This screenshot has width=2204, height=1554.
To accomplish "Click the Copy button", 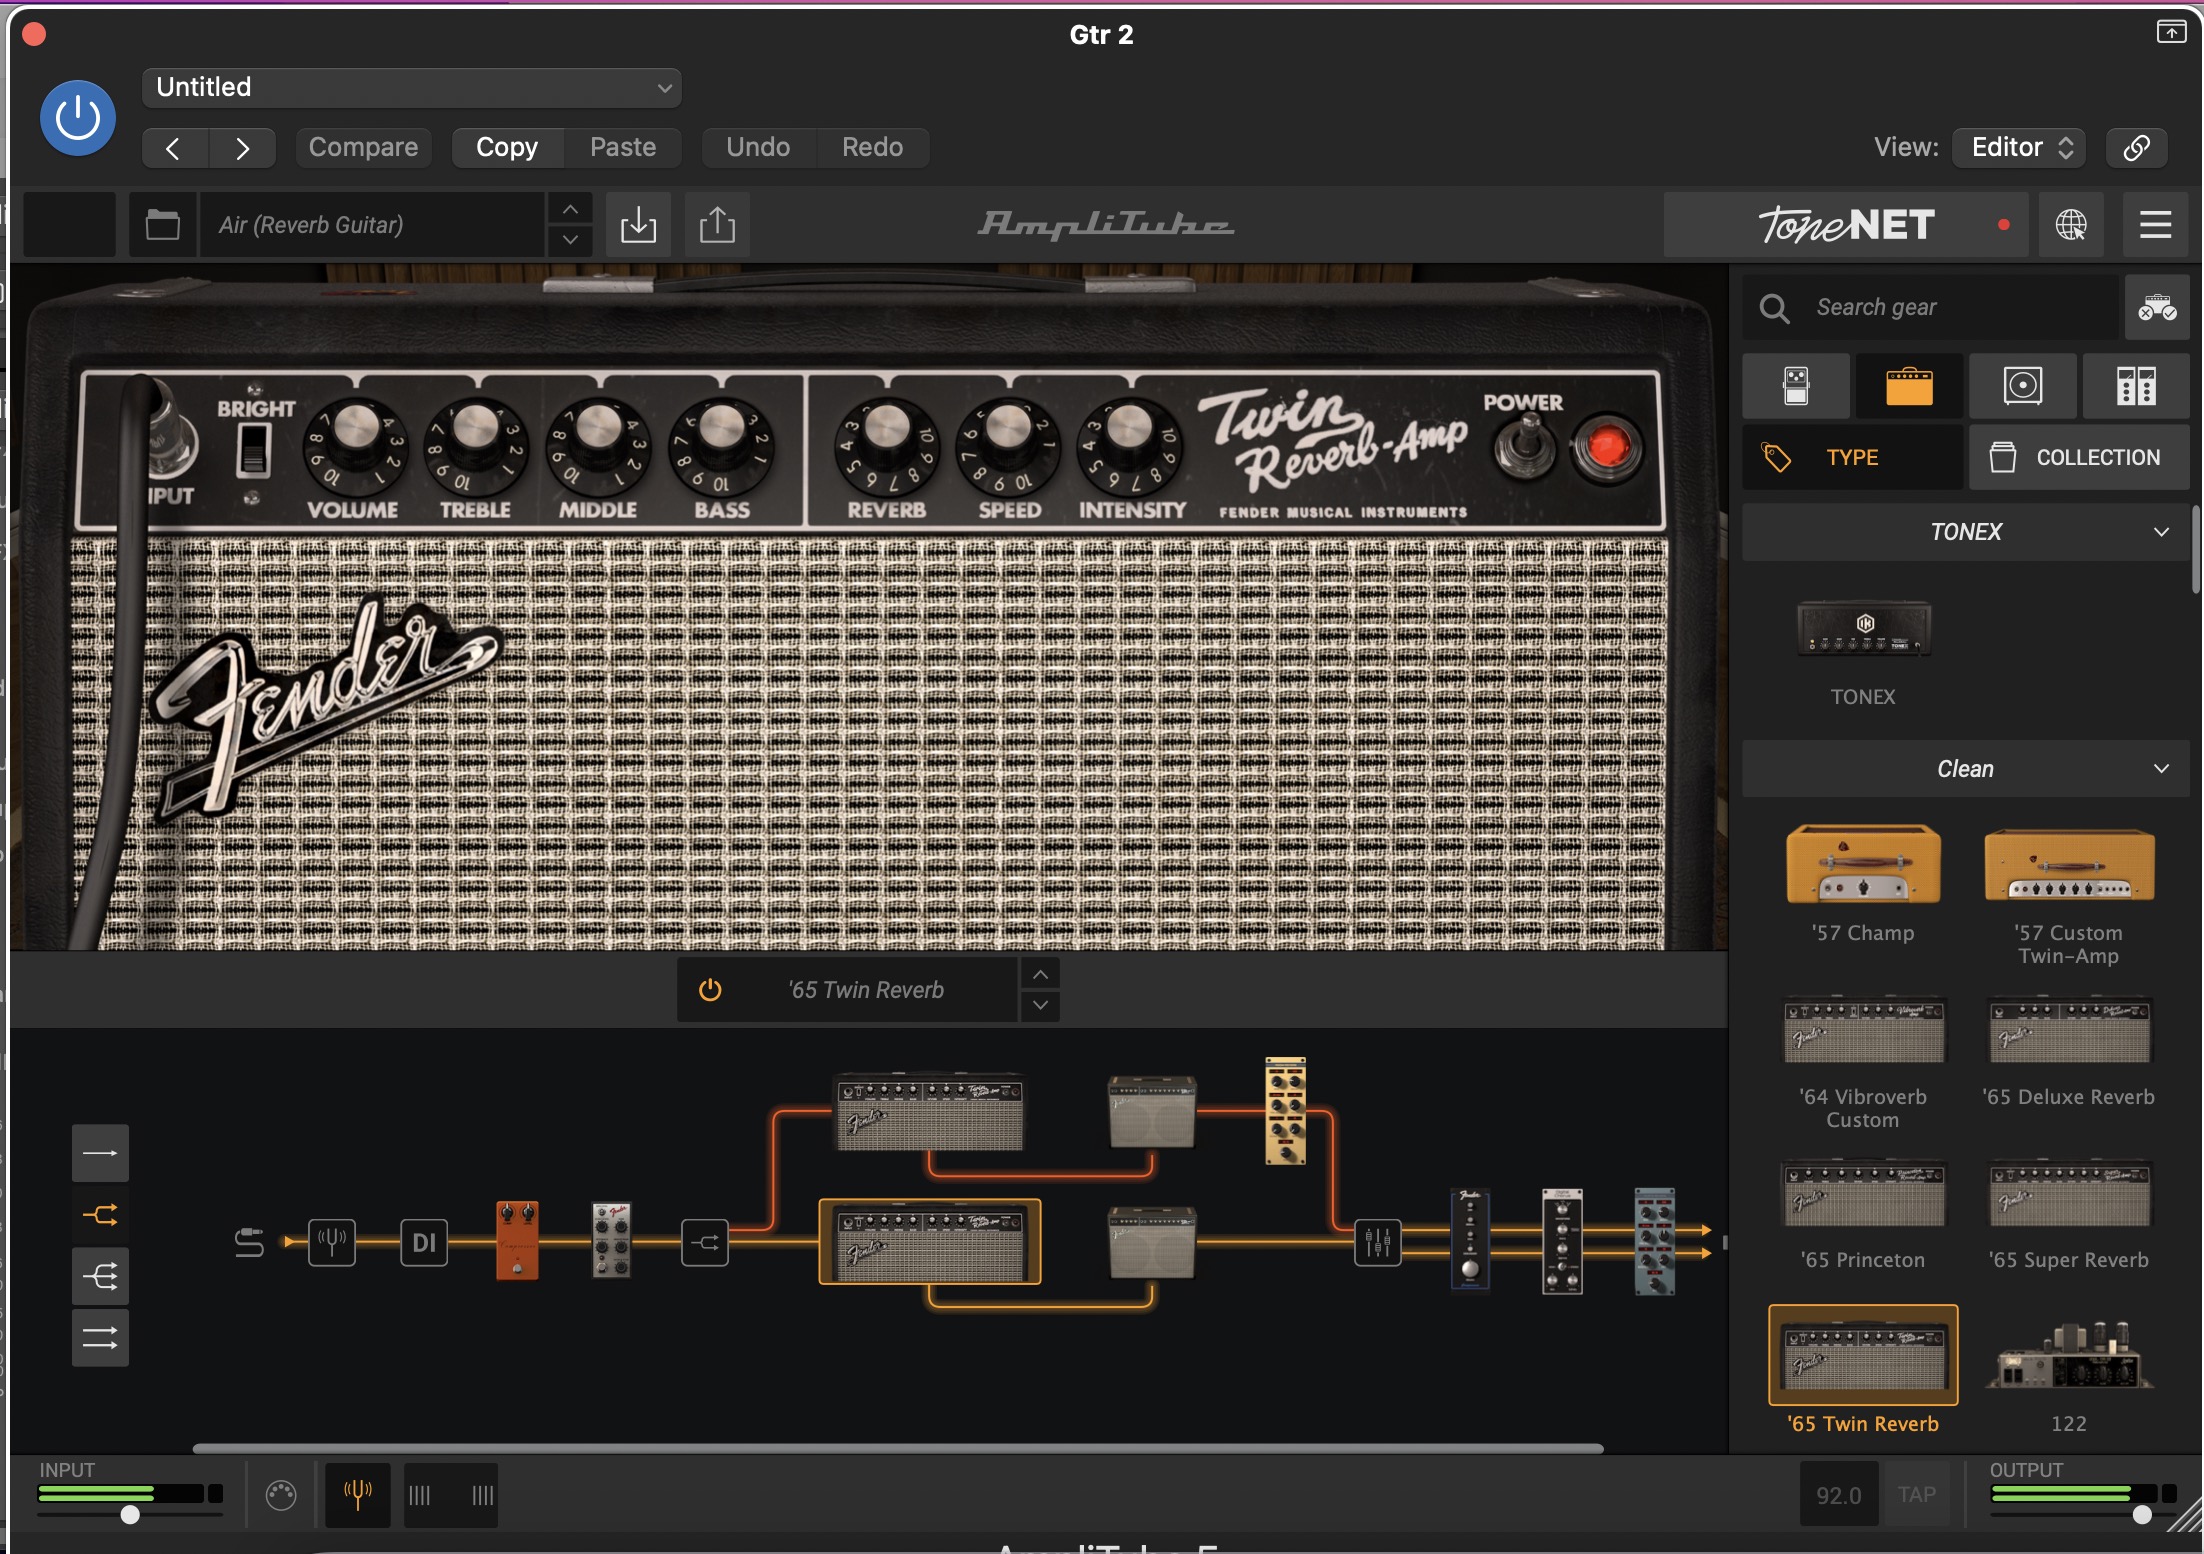I will [507, 148].
